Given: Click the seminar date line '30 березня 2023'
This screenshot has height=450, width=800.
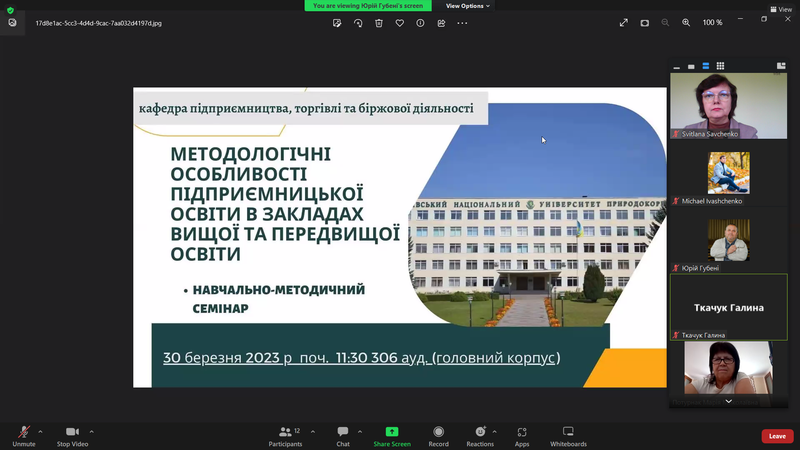Looking at the screenshot, I should point(362,358).
